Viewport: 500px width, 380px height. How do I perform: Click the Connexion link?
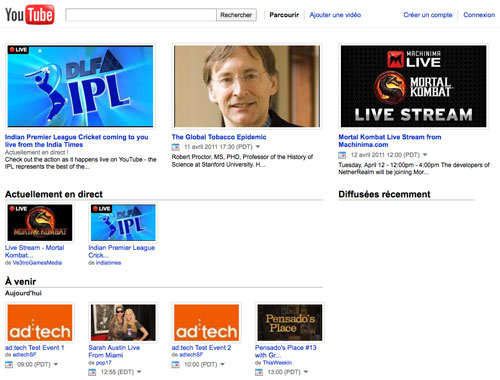tap(479, 15)
